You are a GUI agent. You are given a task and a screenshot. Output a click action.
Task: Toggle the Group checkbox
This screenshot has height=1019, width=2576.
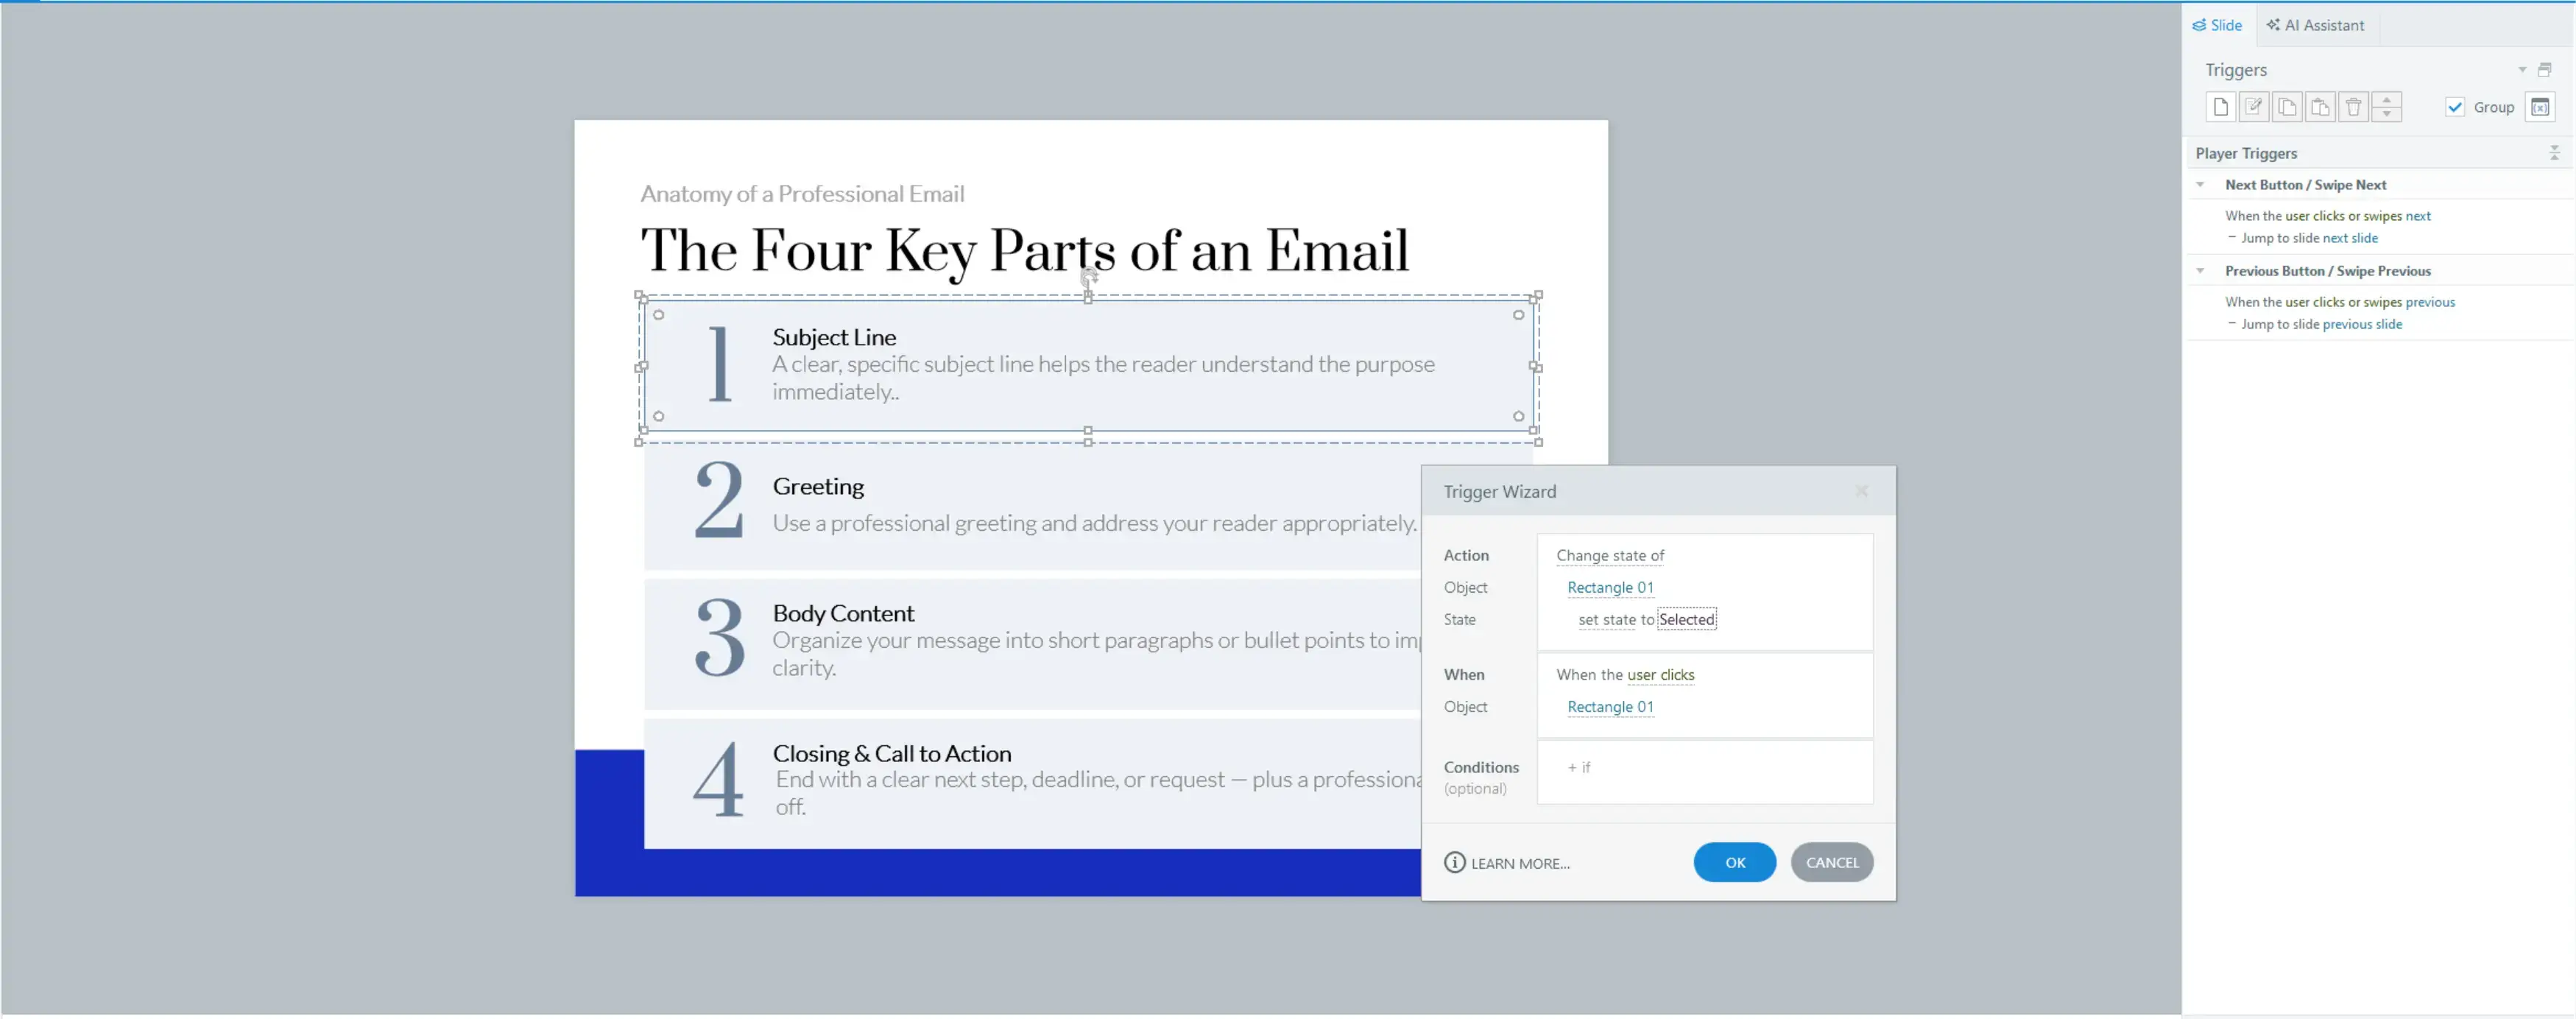coord(2455,107)
